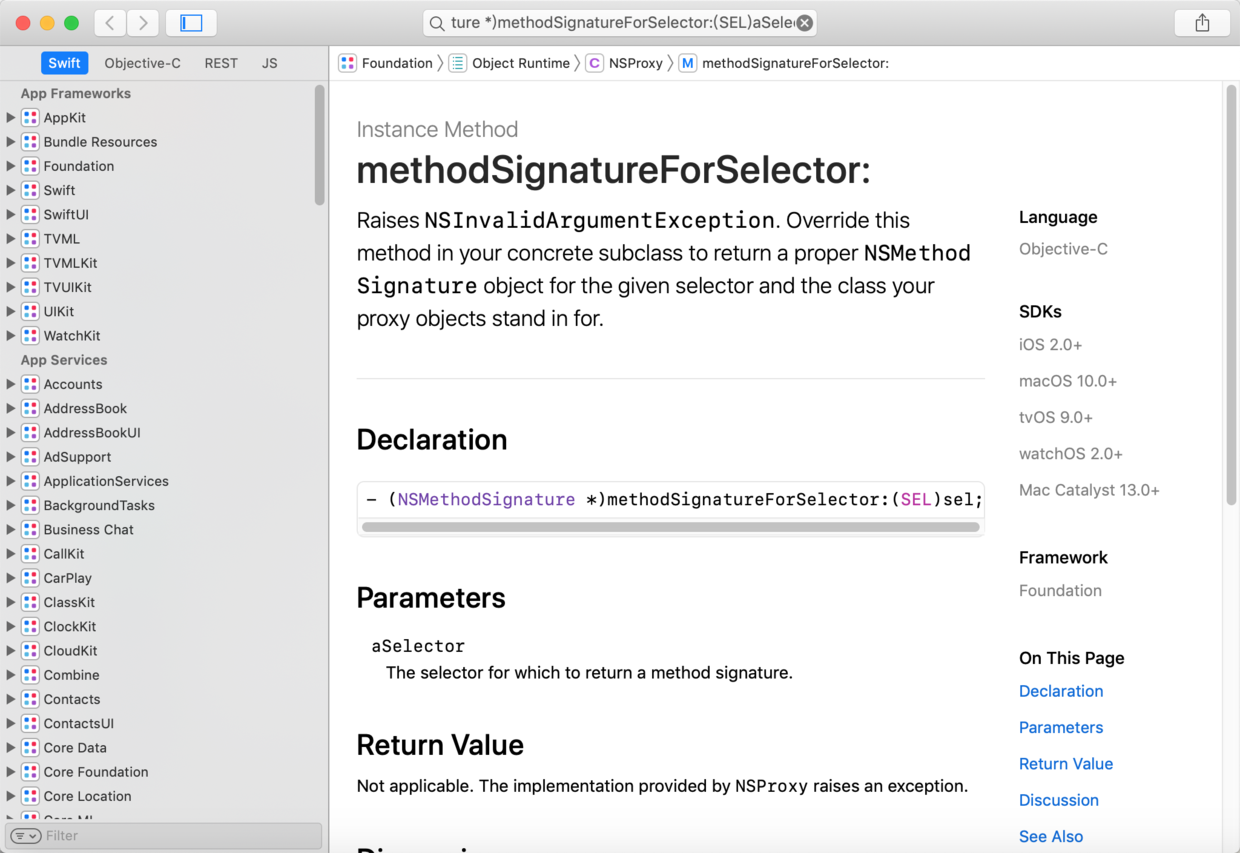This screenshot has height=853, width=1240.
Task: Expand the Core Data disclosure triangle
Action: click(11, 748)
